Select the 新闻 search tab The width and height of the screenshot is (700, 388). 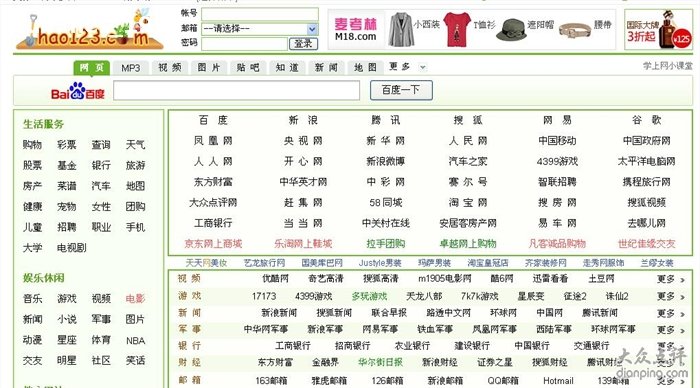pyautogui.click(x=326, y=68)
